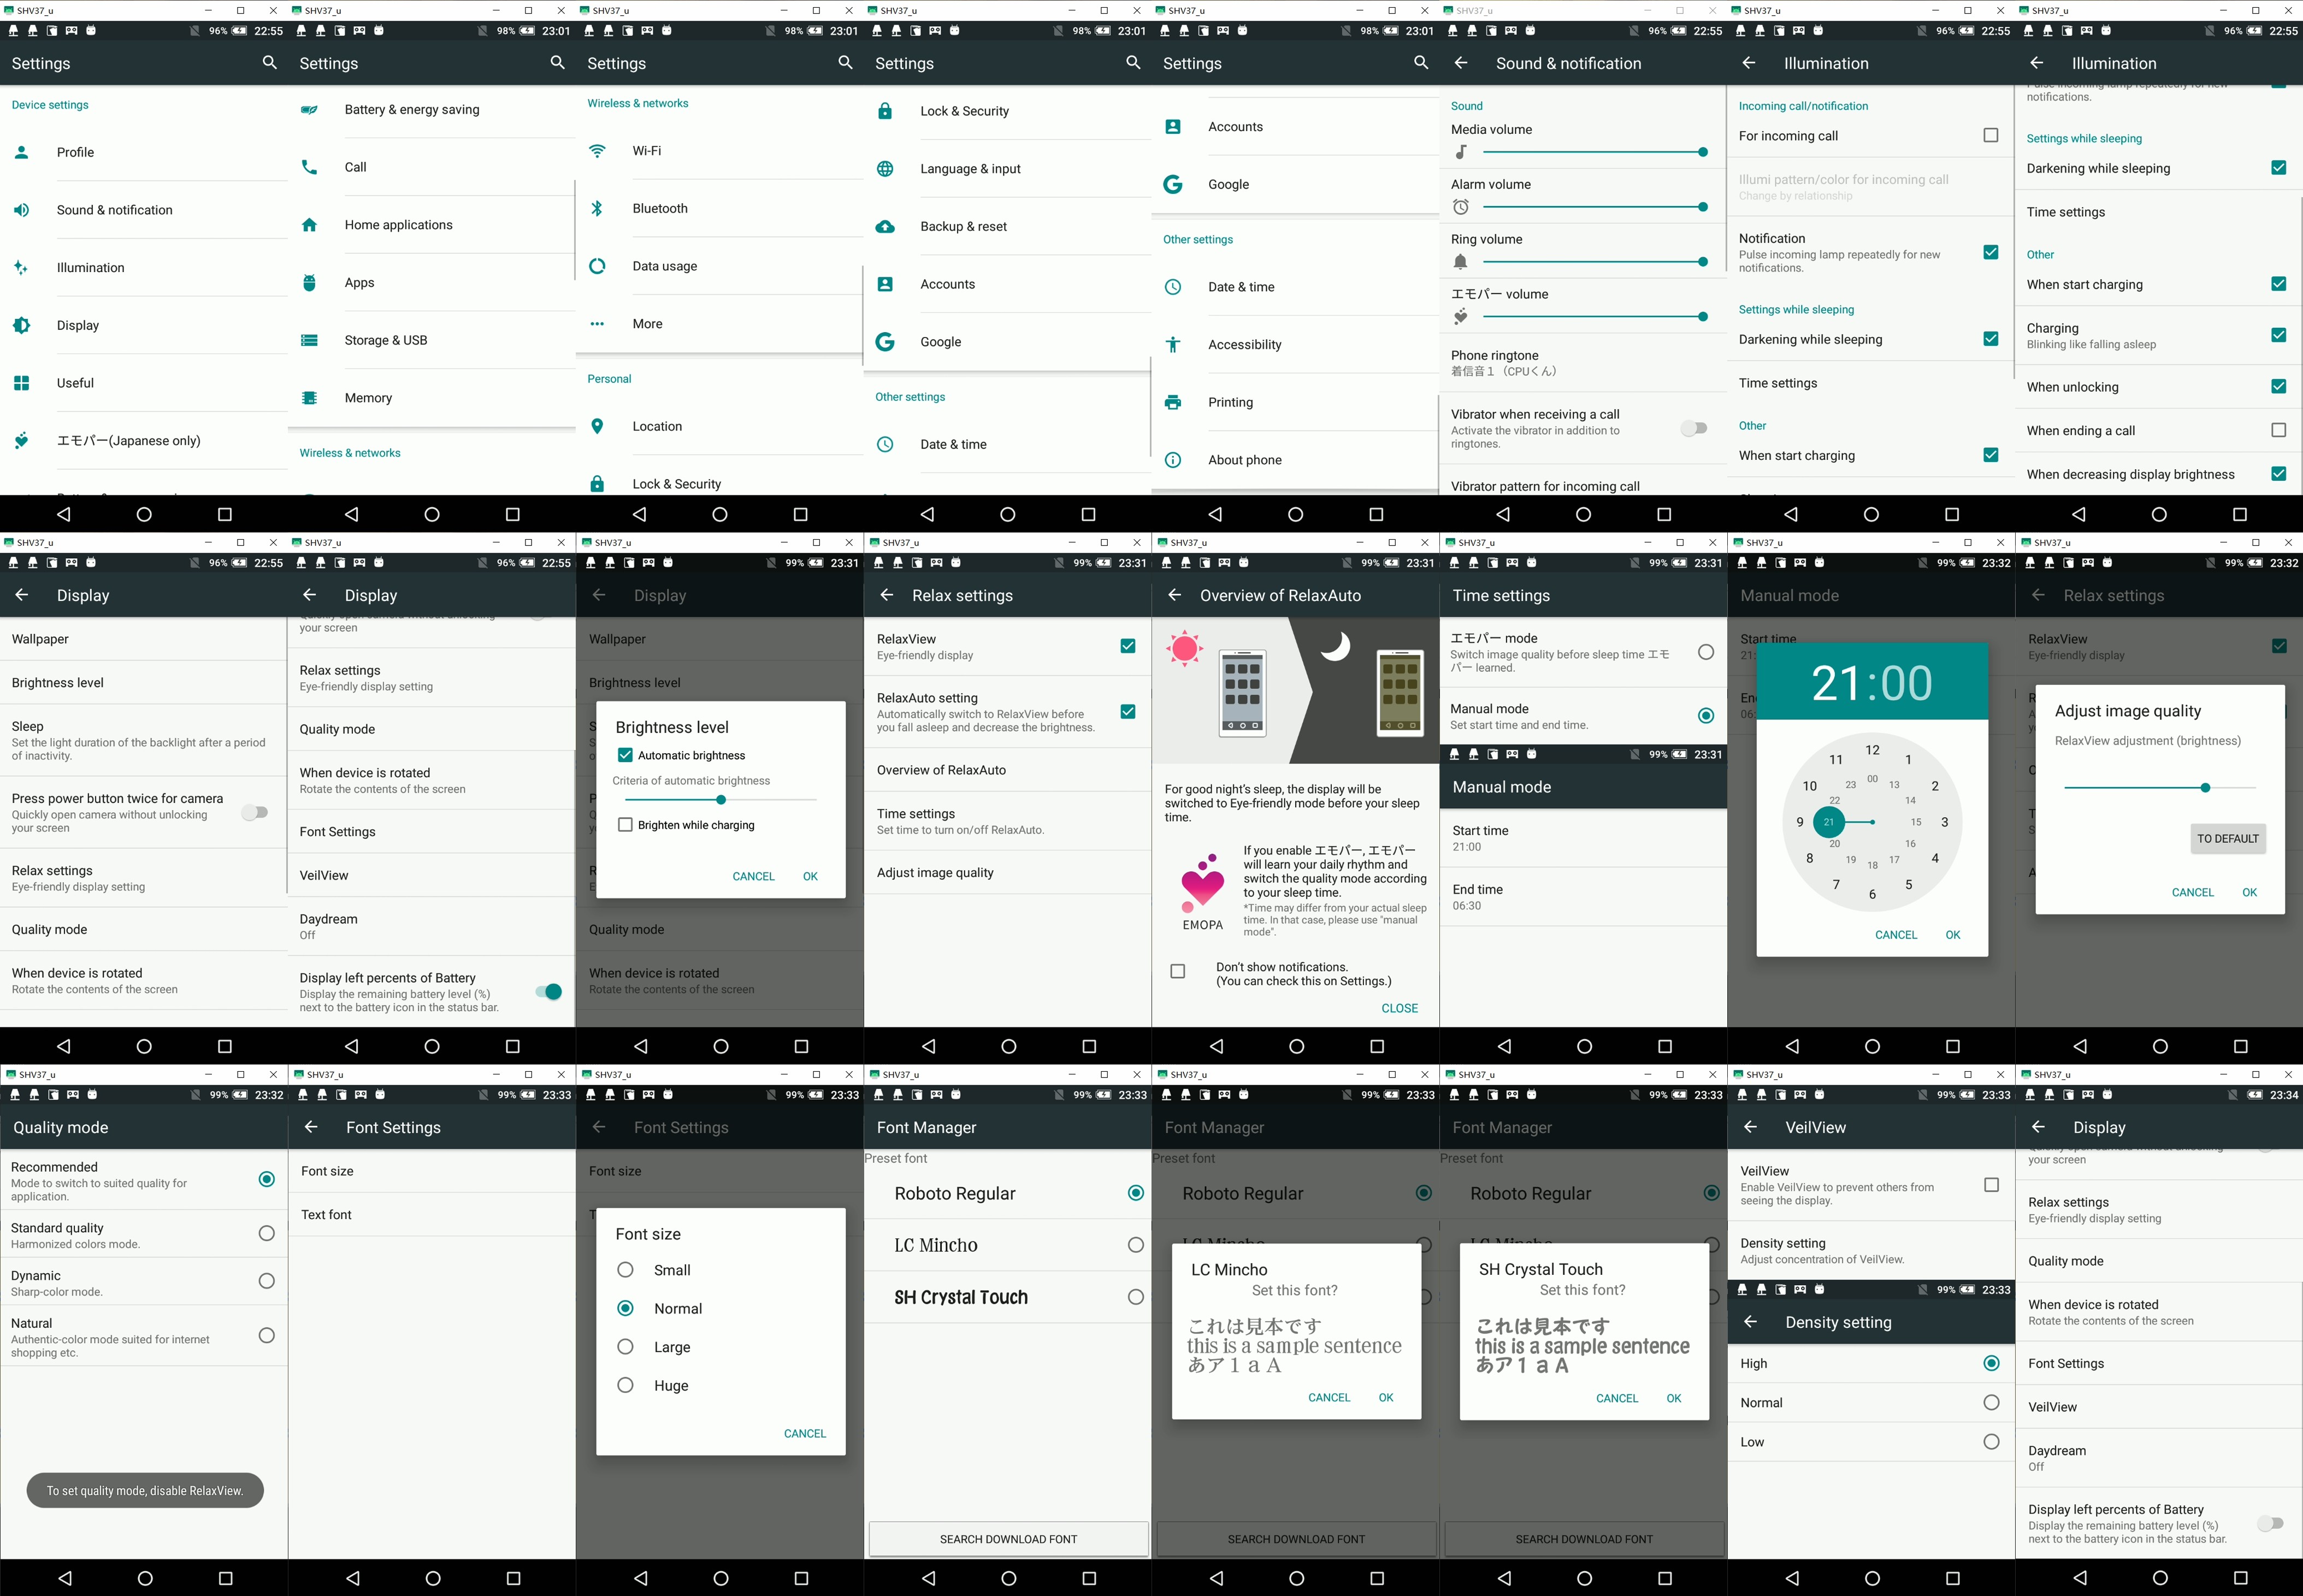Uncheck Charging blinking like falling asleep
Image resolution: width=2303 pixels, height=1596 pixels.
pyautogui.click(x=2278, y=335)
